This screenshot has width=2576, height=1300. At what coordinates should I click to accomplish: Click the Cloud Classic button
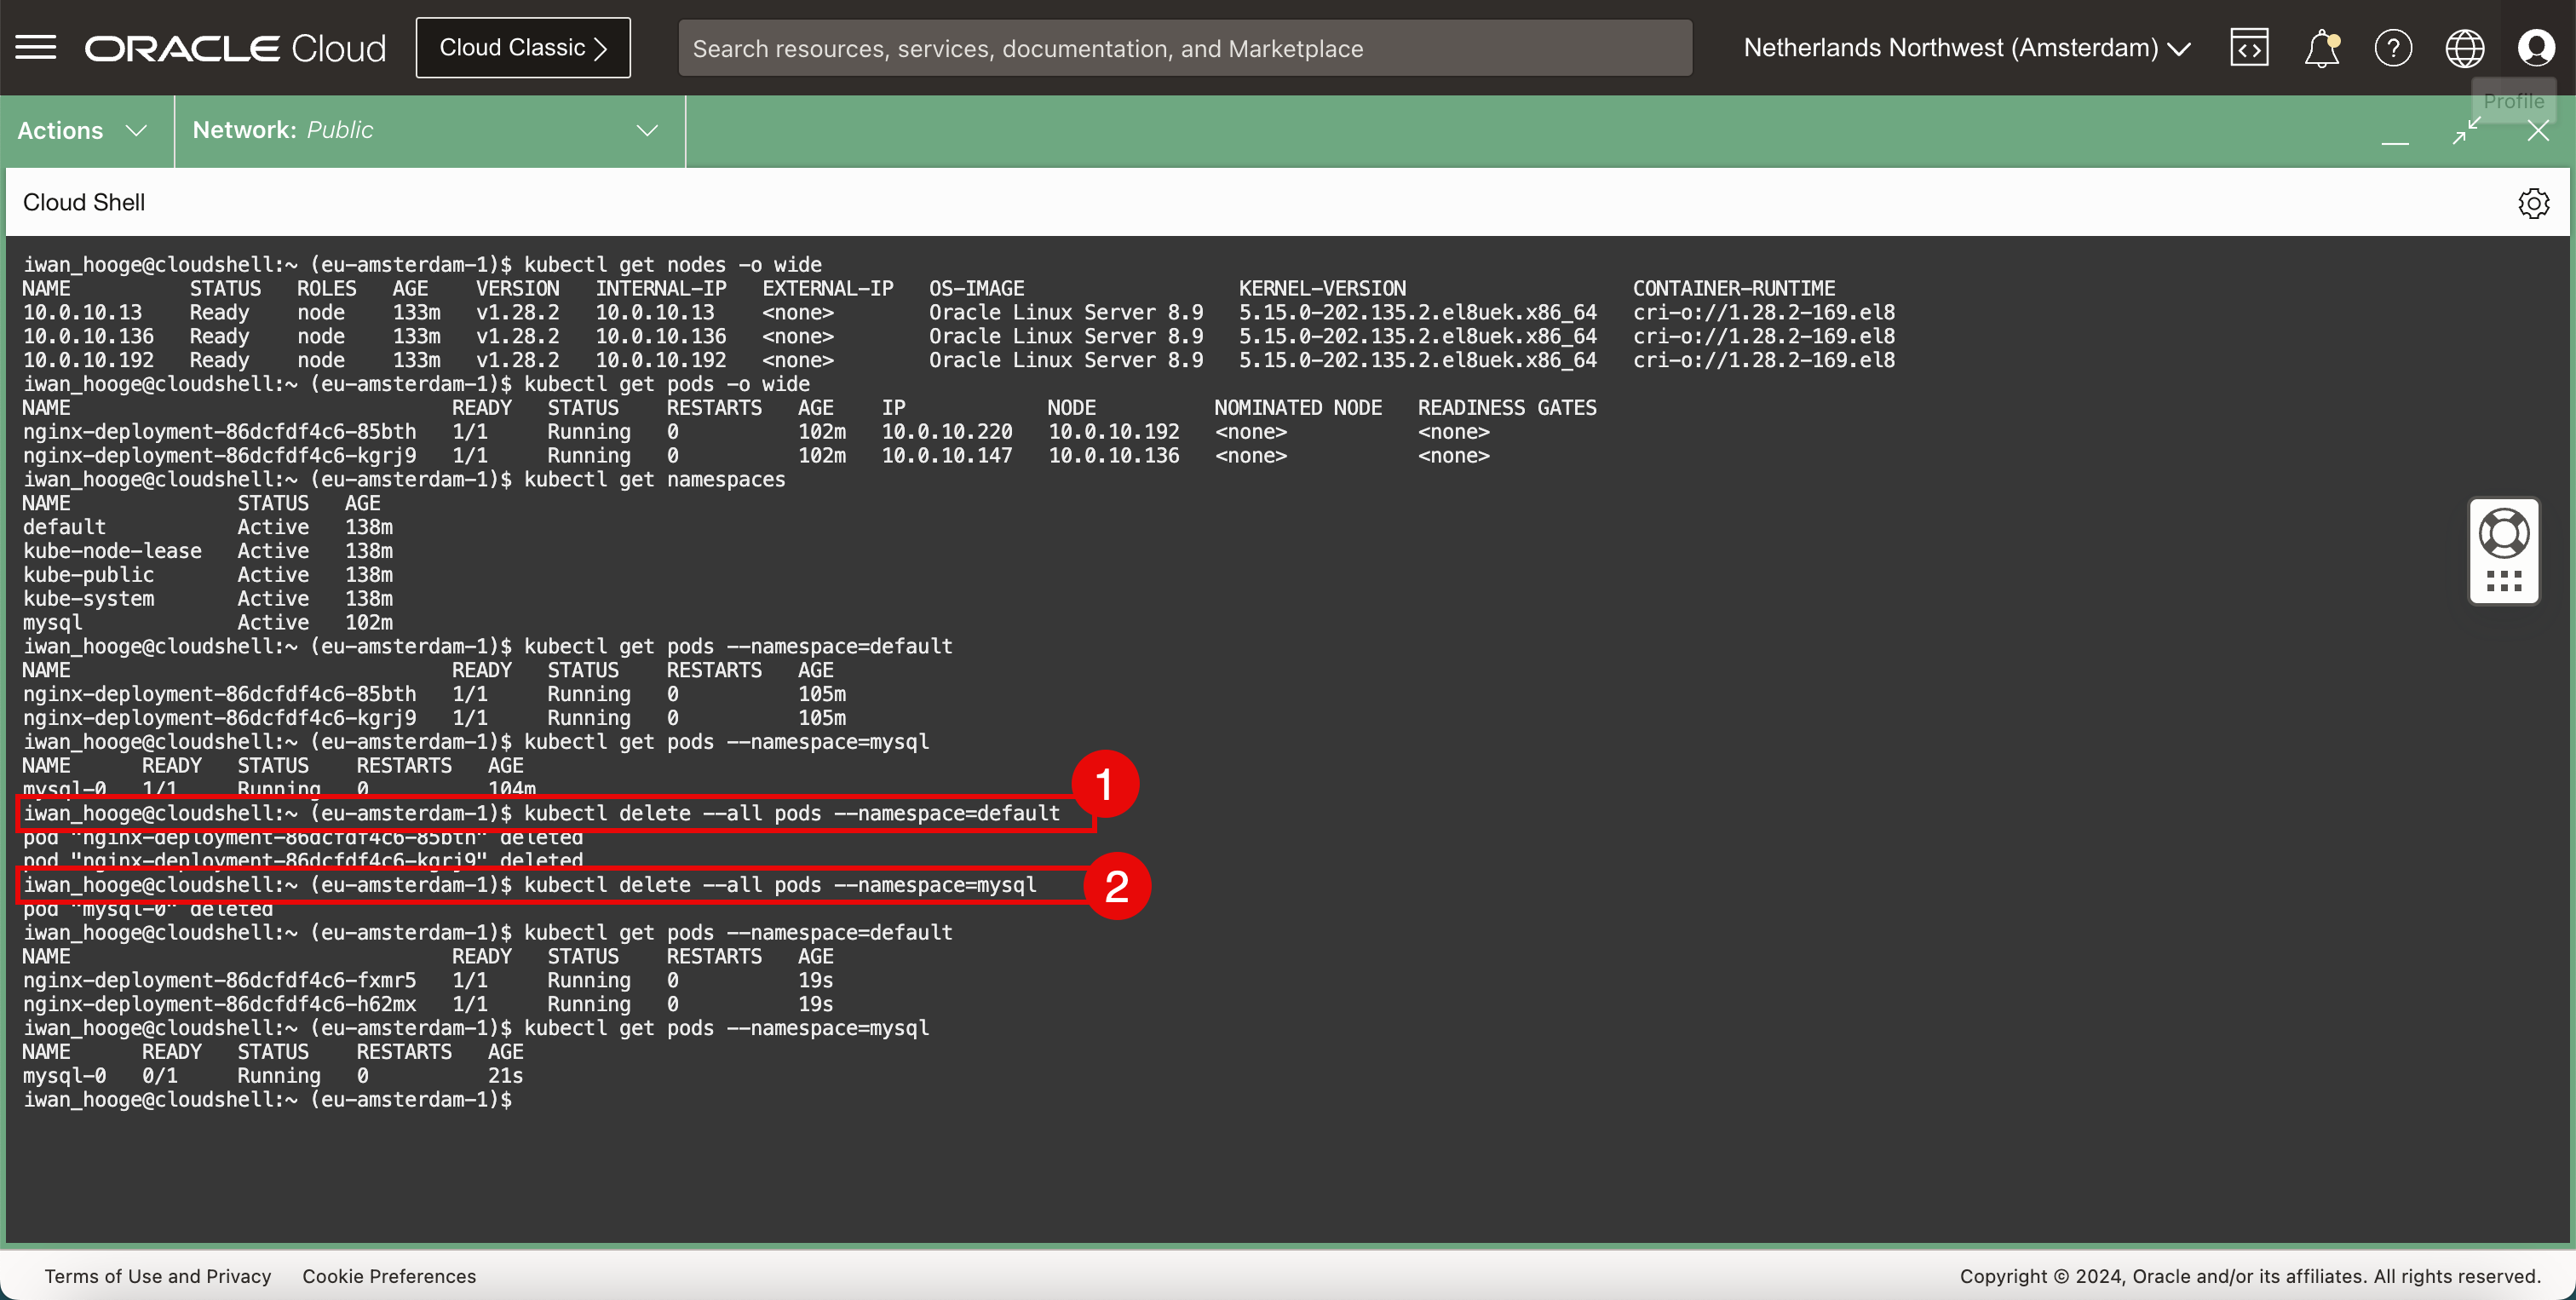[x=523, y=48]
